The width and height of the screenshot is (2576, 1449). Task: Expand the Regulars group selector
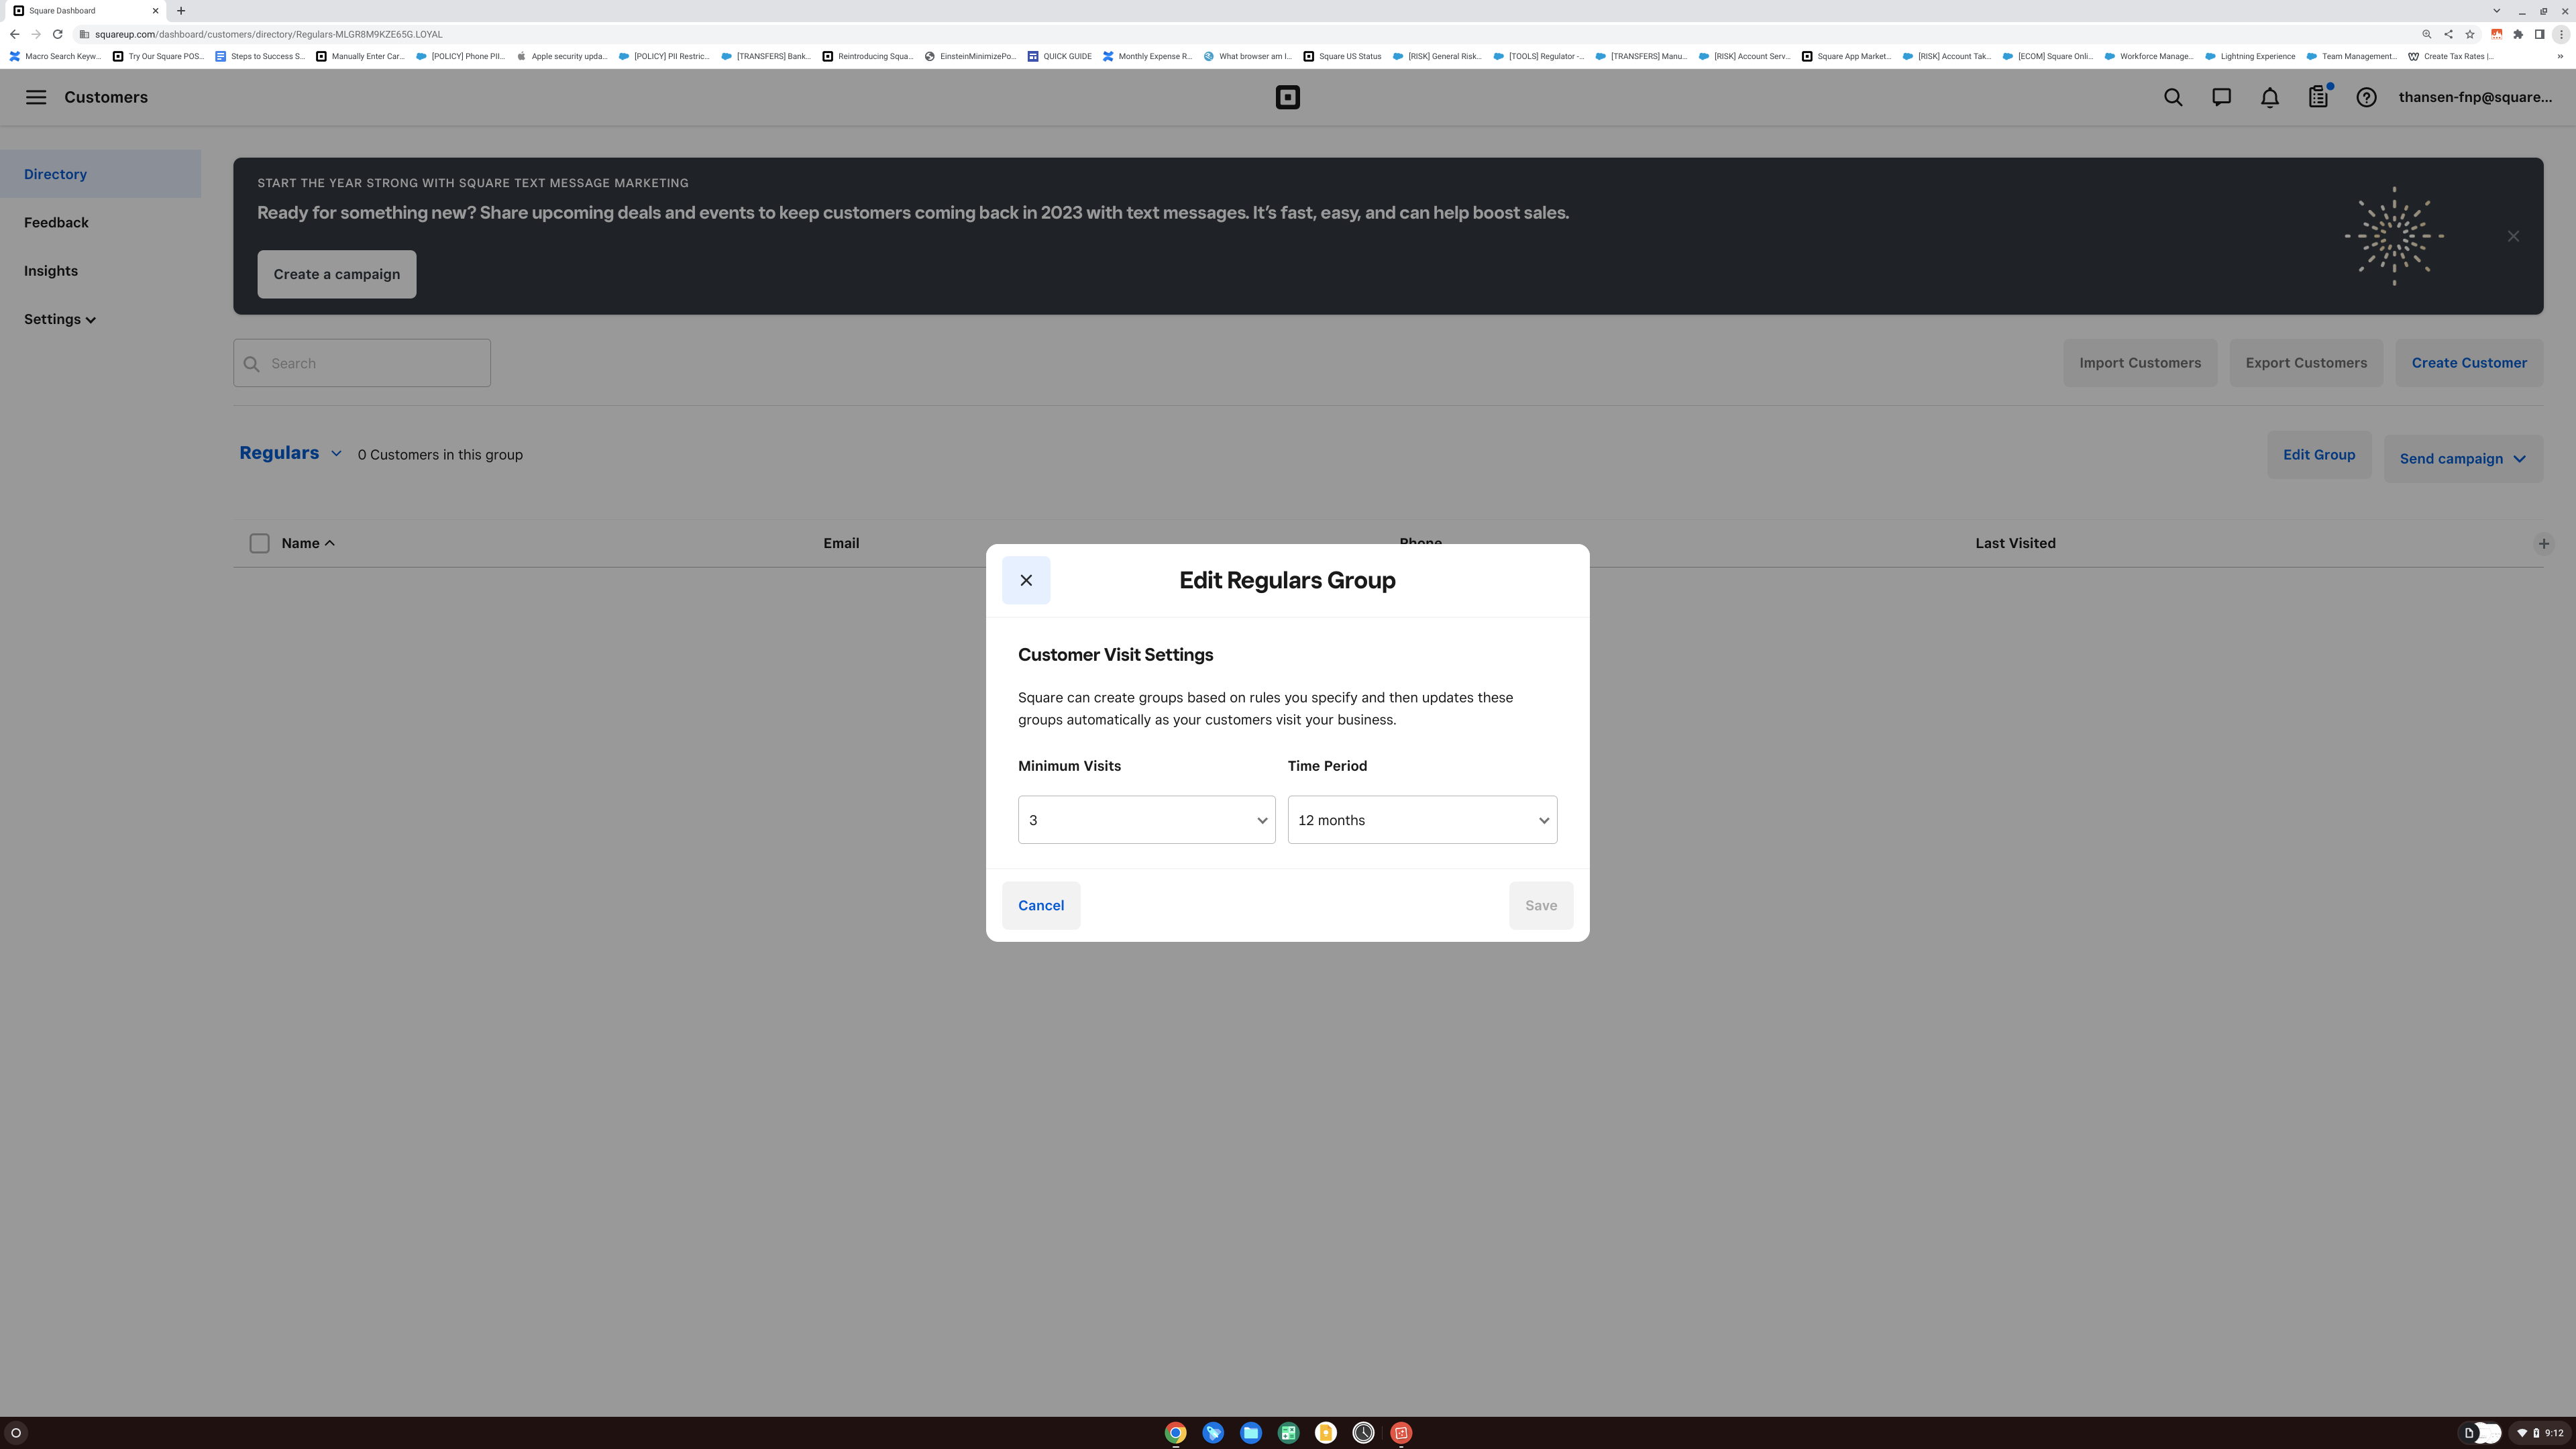coord(290,453)
